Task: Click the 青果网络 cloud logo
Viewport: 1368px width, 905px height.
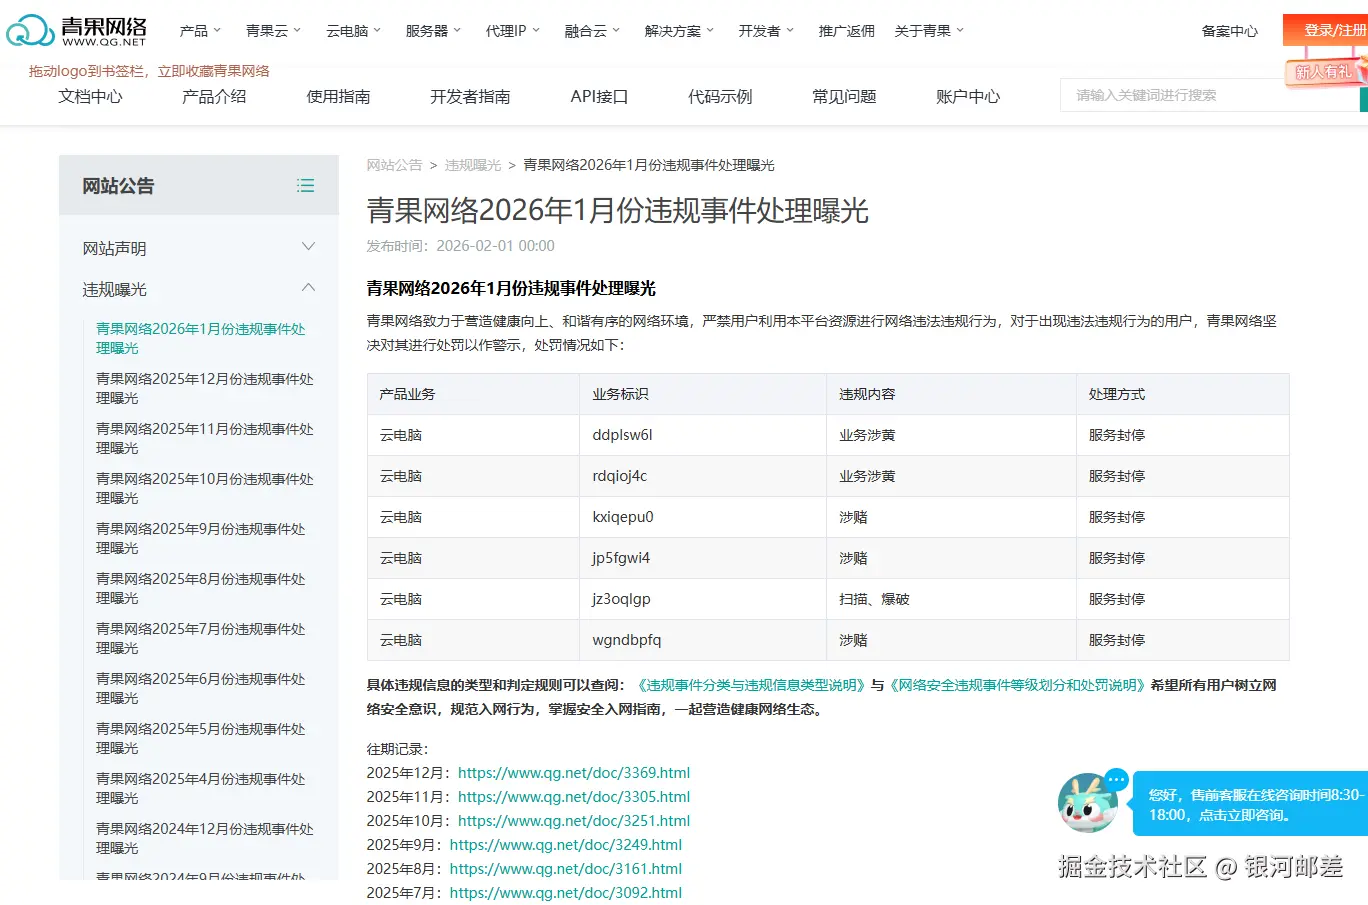Action: [x=77, y=31]
